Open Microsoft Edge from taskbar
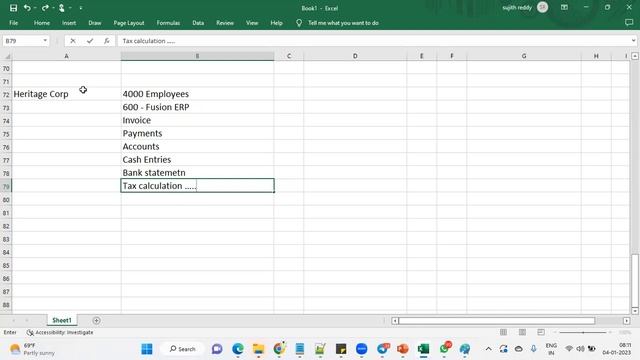Screen dimensions: 640x360 pos(238,349)
